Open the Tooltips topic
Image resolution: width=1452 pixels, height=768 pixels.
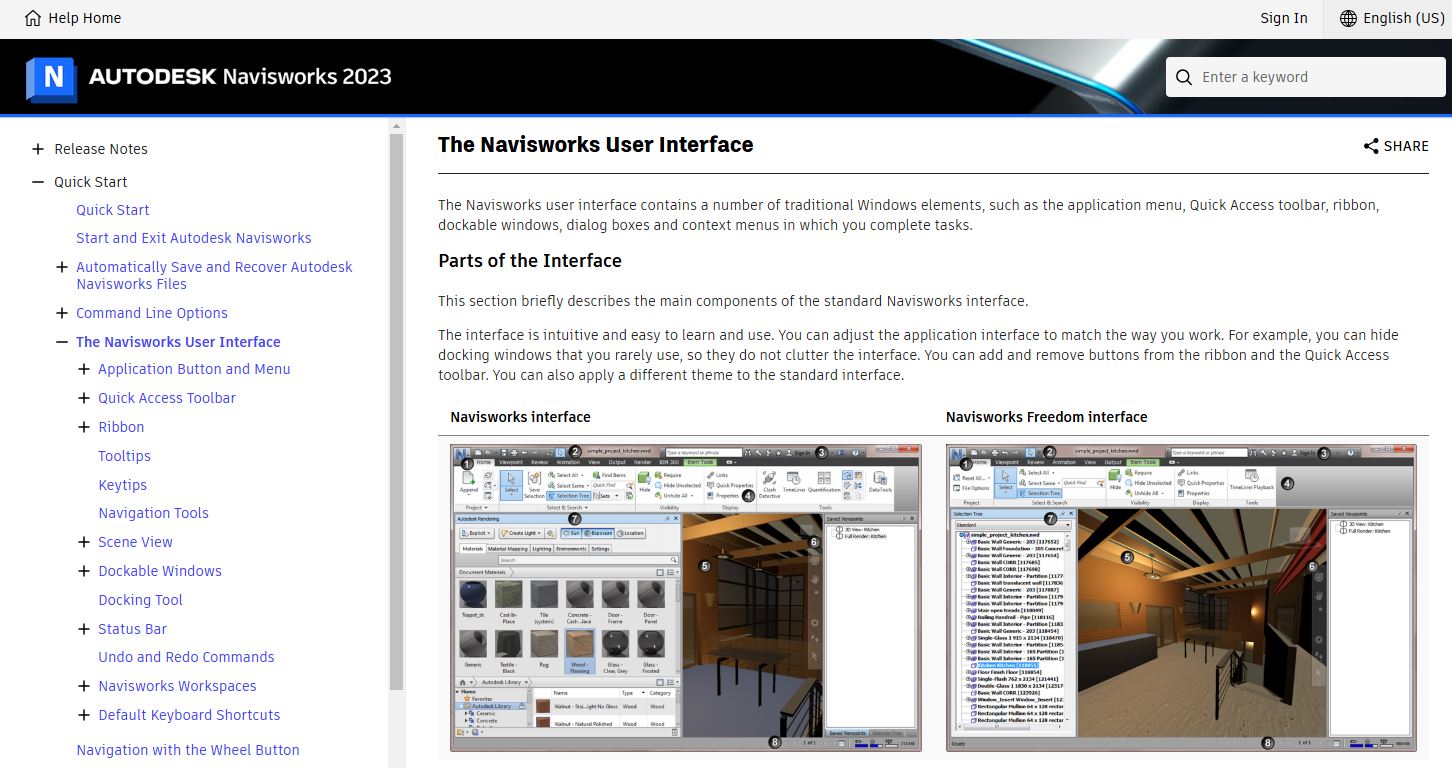[x=124, y=456]
